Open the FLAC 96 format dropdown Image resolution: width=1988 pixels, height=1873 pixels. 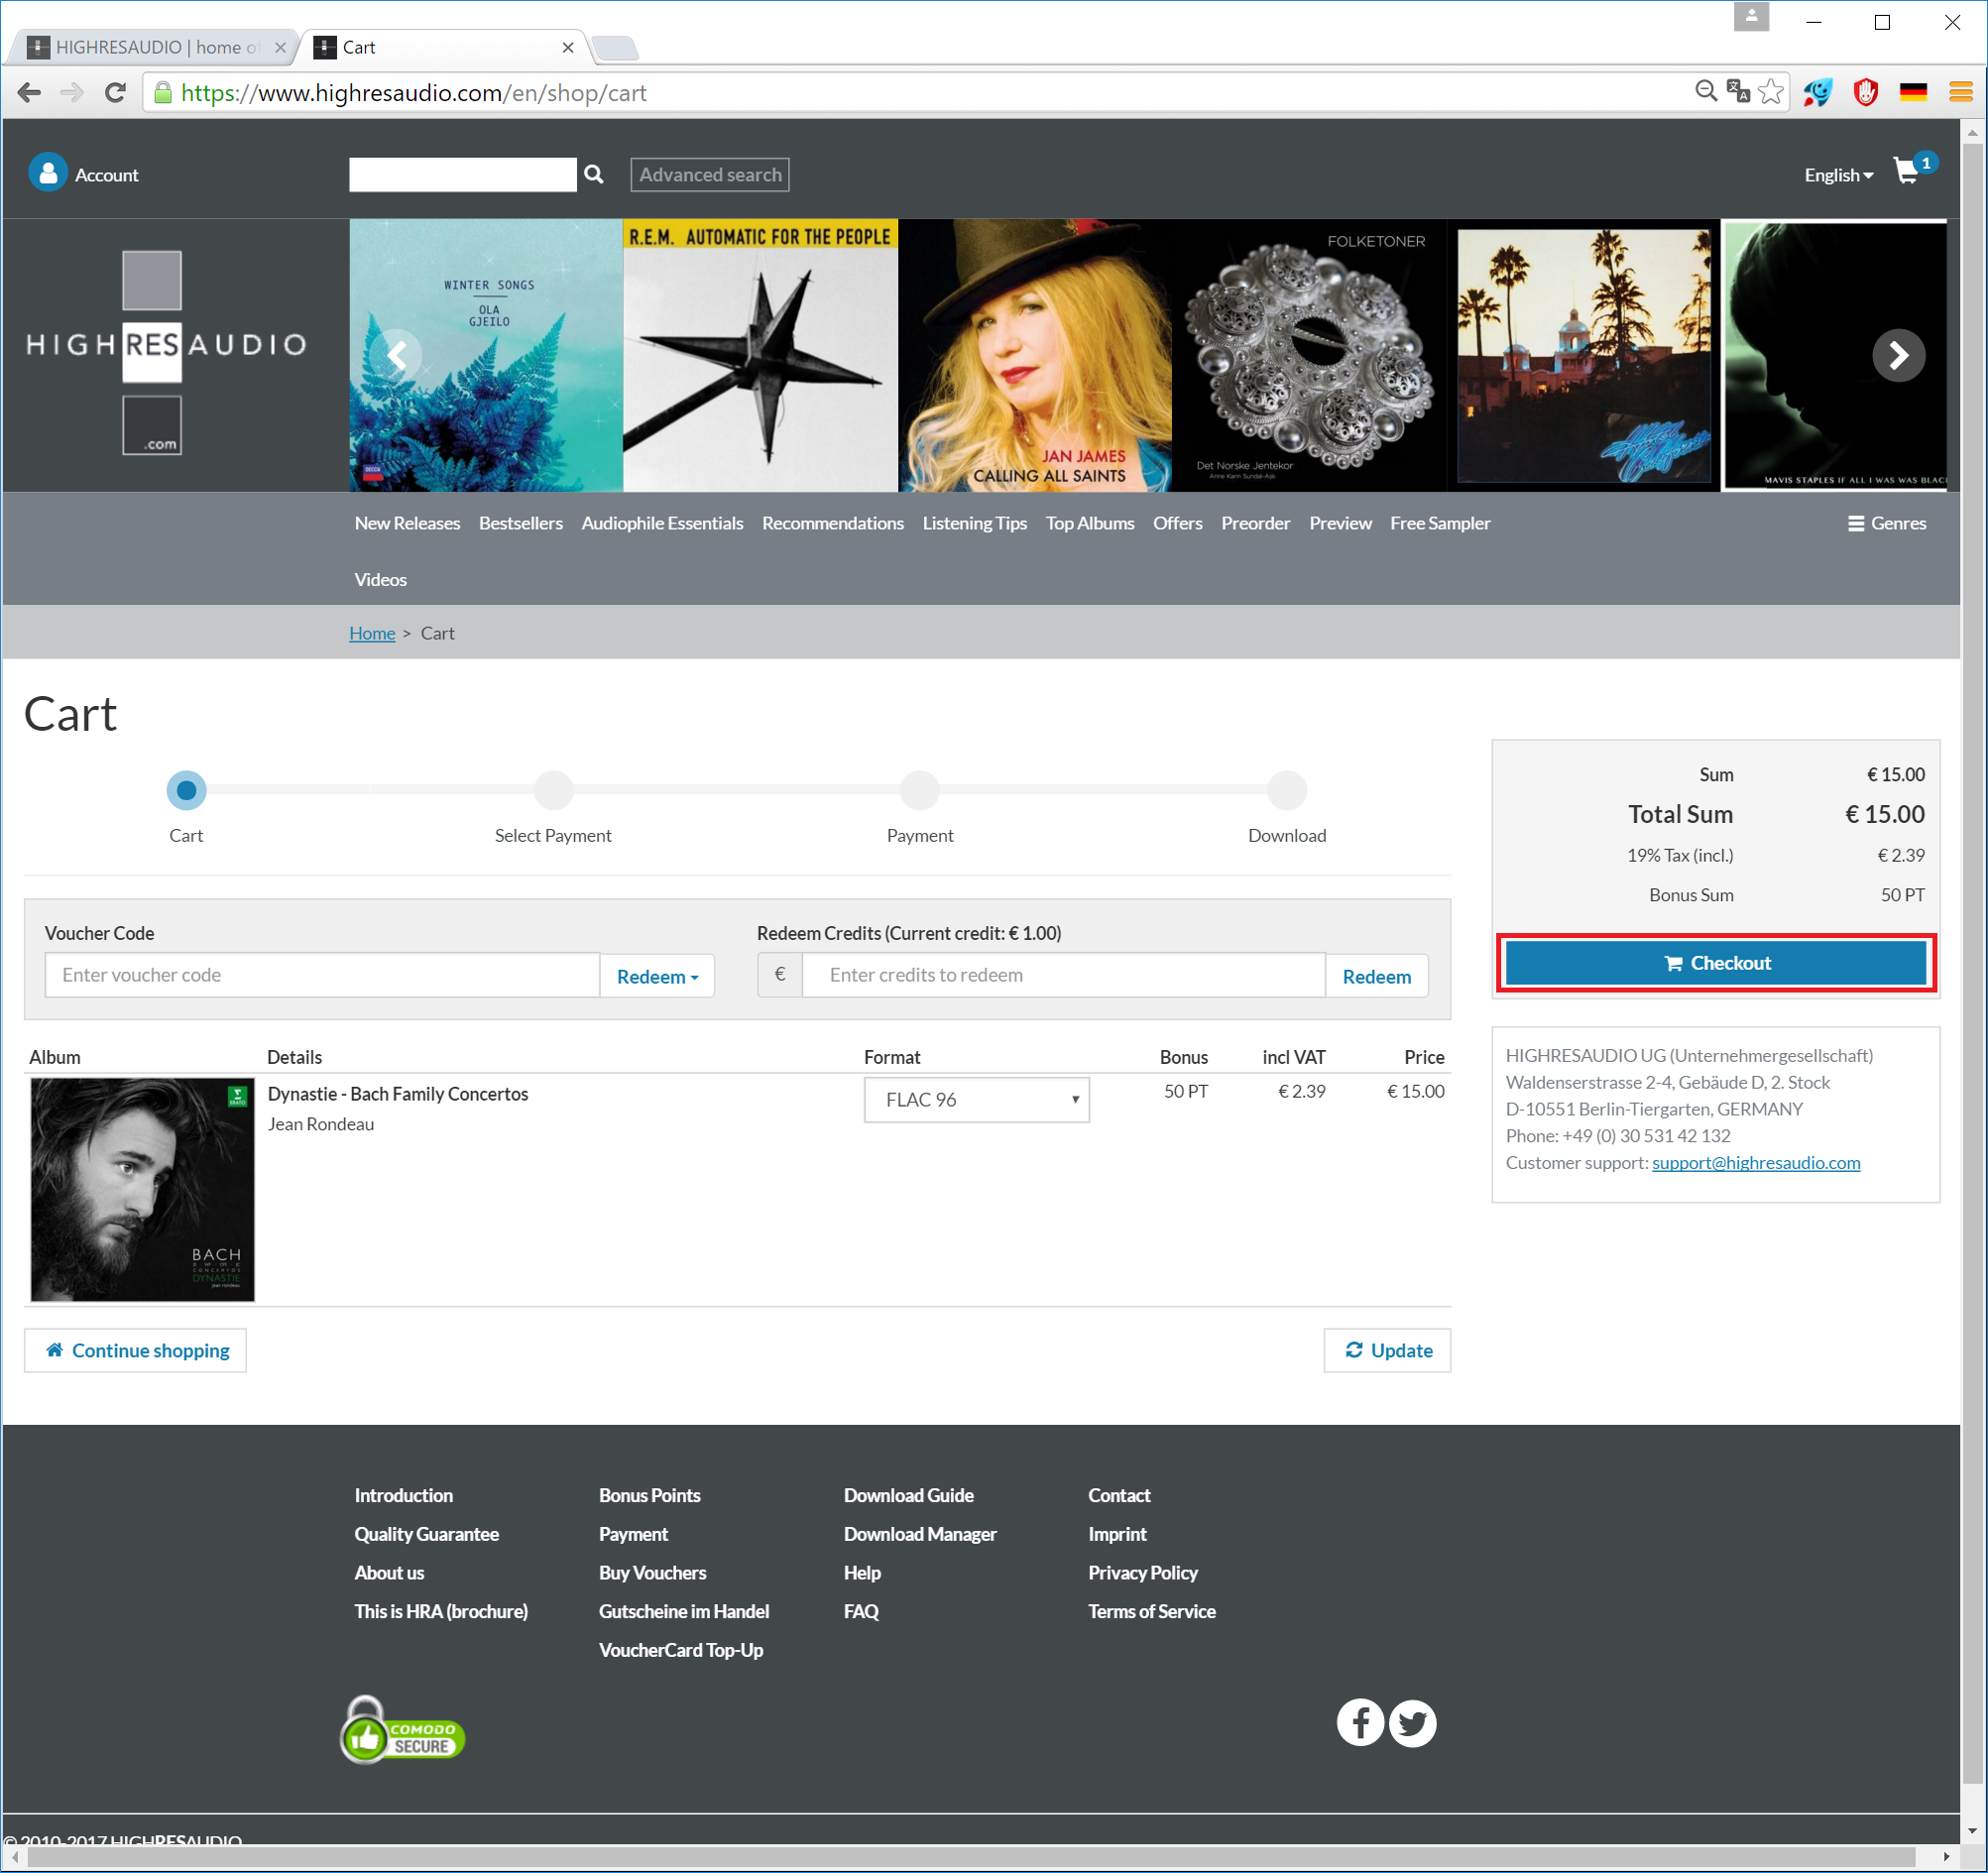[x=976, y=1099]
